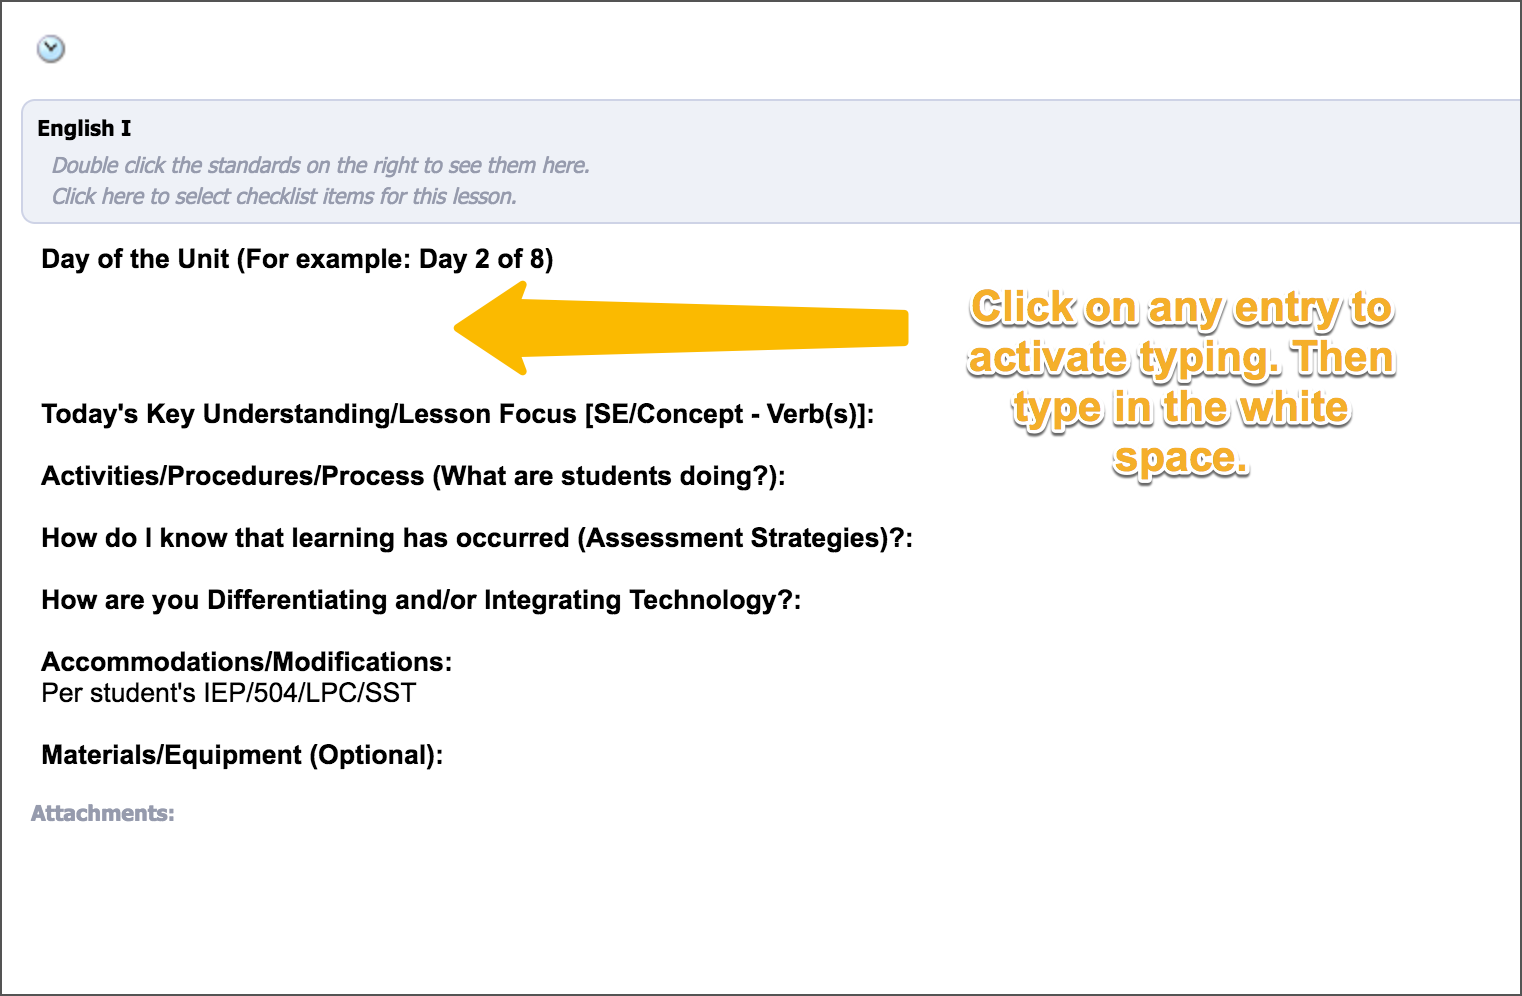Click the 'activate typing. Then' annotation line
The height and width of the screenshot is (996, 1522).
[x=1180, y=358]
